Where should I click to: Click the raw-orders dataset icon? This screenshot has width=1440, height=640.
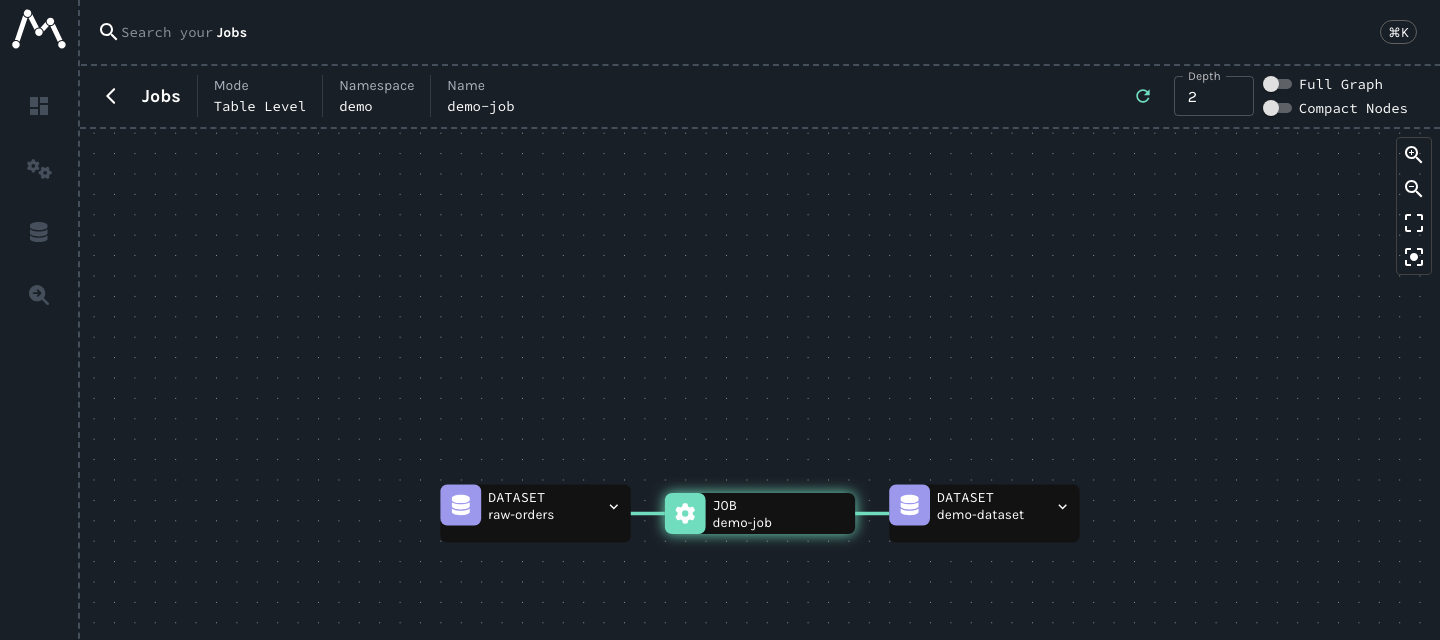pyautogui.click(x=461, y=505)
